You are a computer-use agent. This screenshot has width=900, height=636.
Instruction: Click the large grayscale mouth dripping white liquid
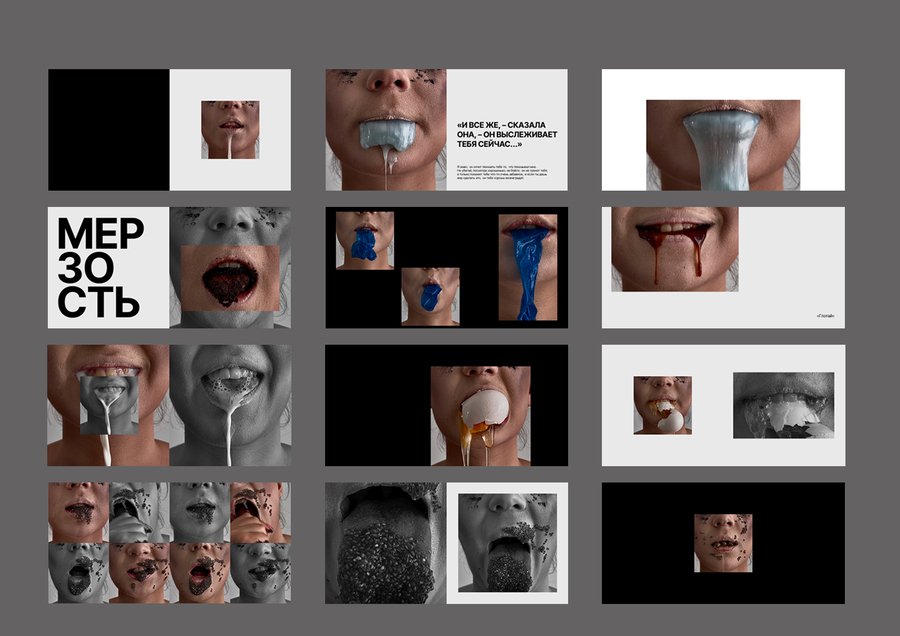(230, 405)
